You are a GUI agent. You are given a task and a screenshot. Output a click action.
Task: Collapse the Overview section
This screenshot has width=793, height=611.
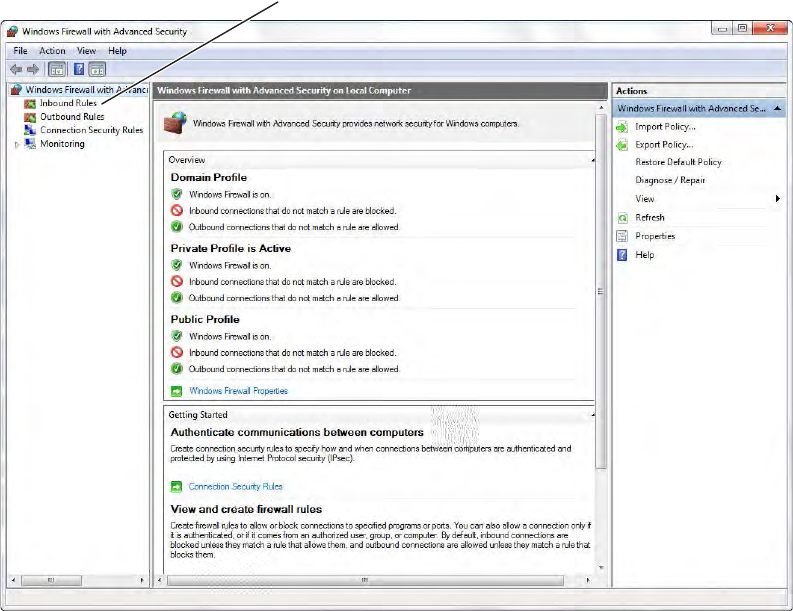click(593, 160)
